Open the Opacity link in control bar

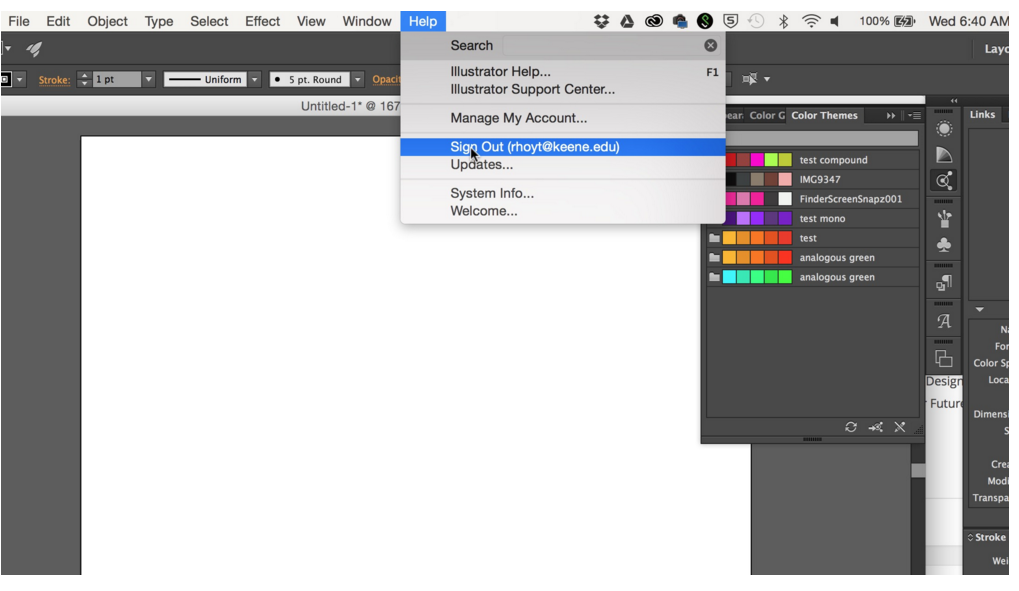(386, 79)
